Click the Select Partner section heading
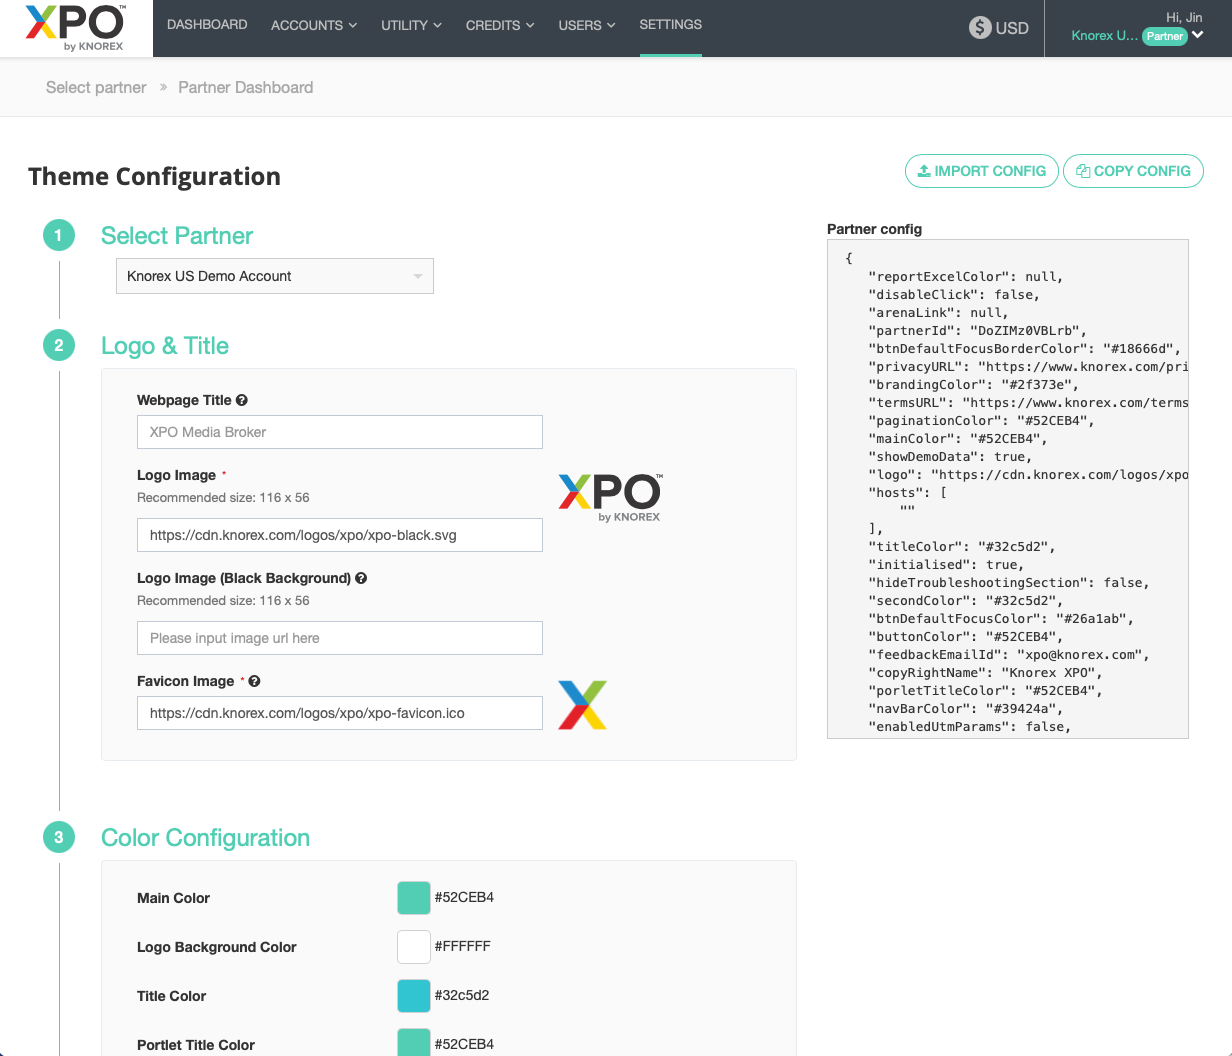 pos(177,236)
